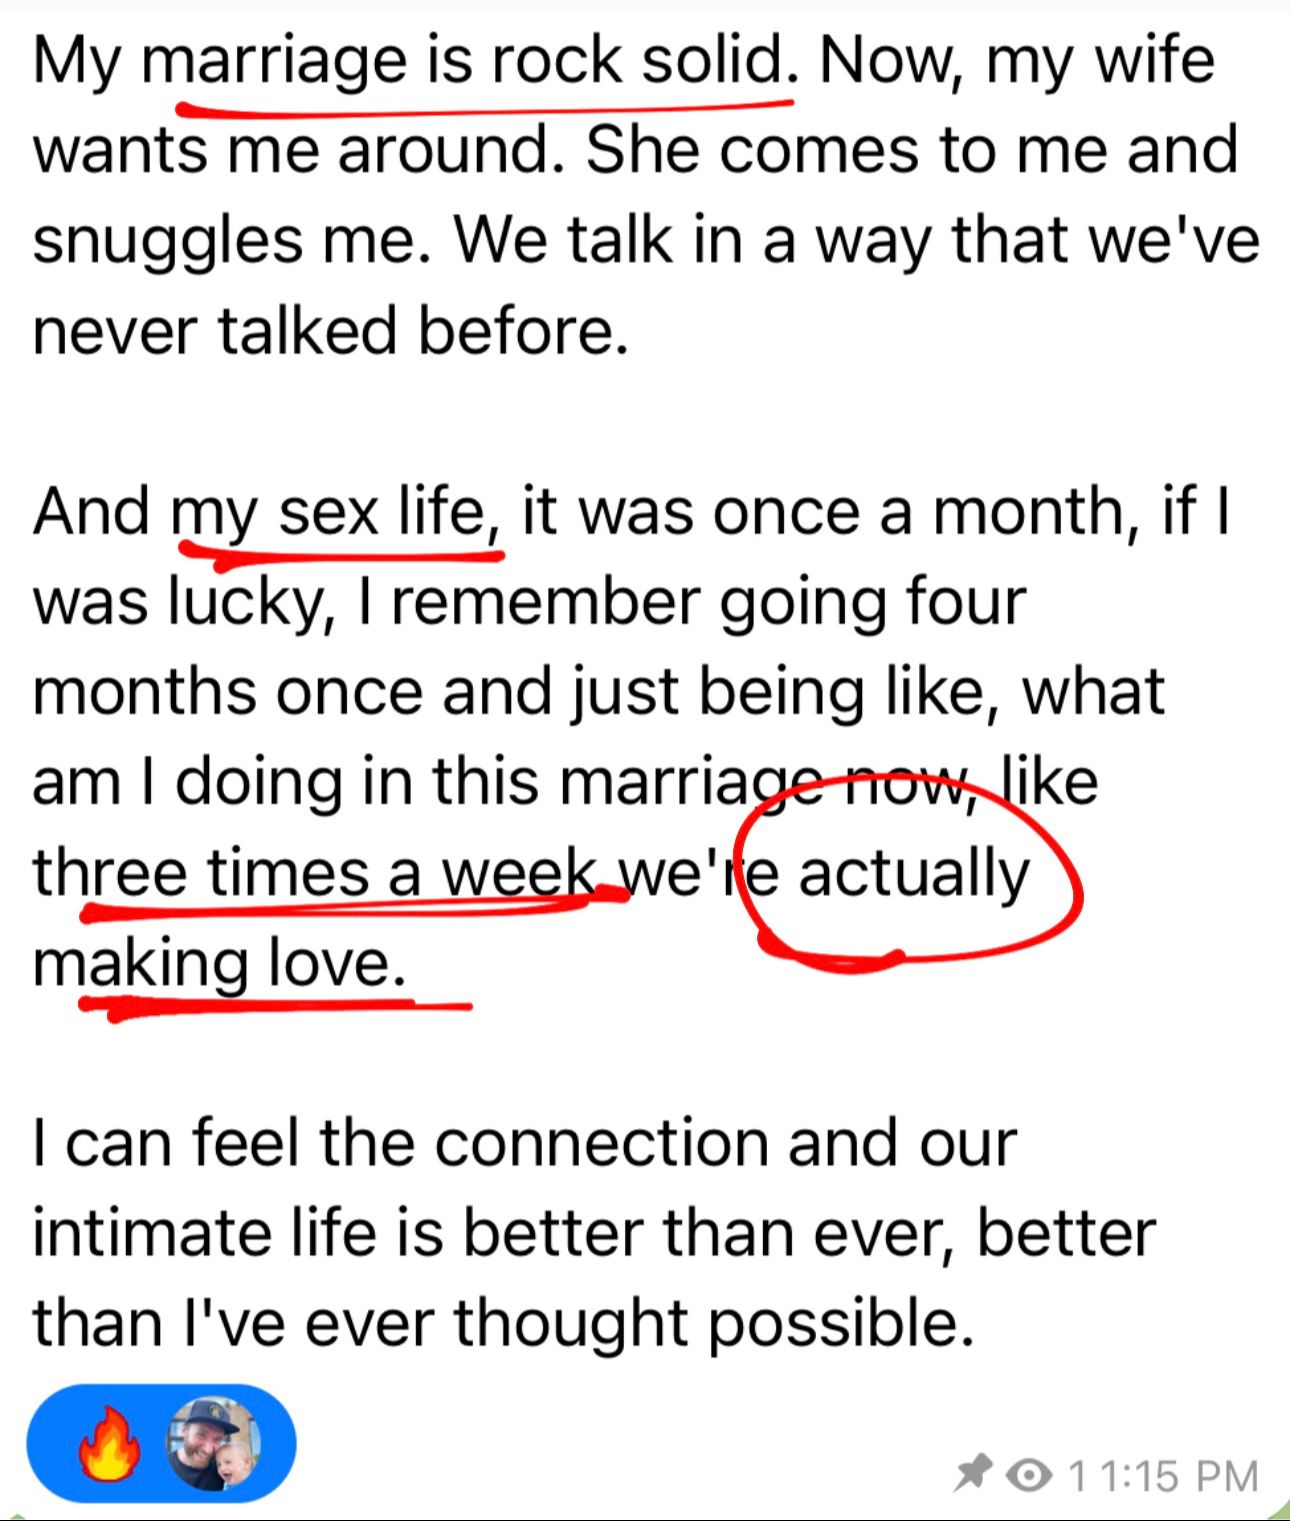Image resolution: width=1290 pixels, height=1521 pixels.
Task: Click the closing words "thought possible."
Action: [x=714, y=1325]
